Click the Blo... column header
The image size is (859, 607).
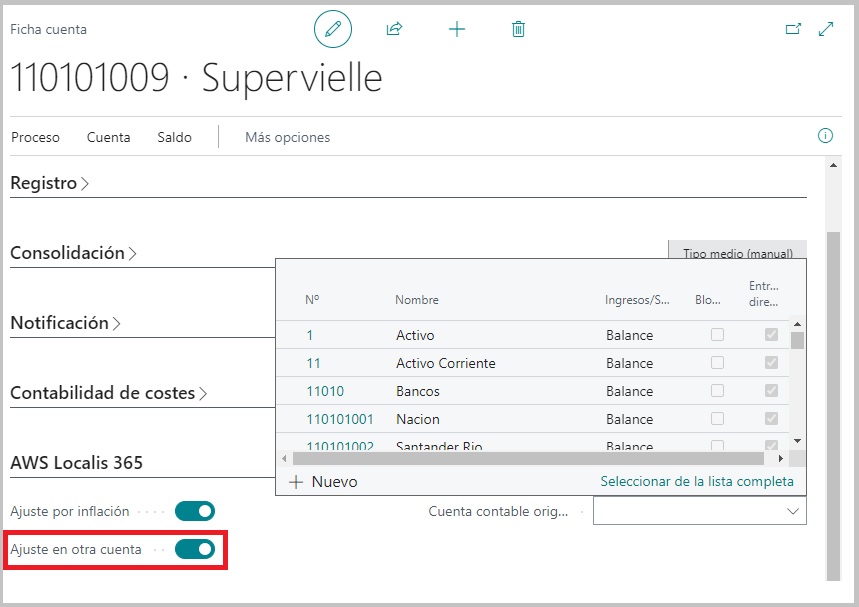707,300
